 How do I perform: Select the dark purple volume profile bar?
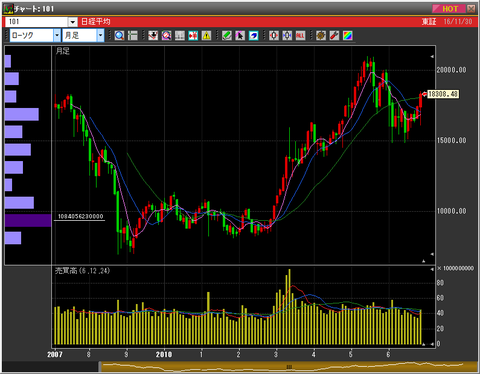28,221
